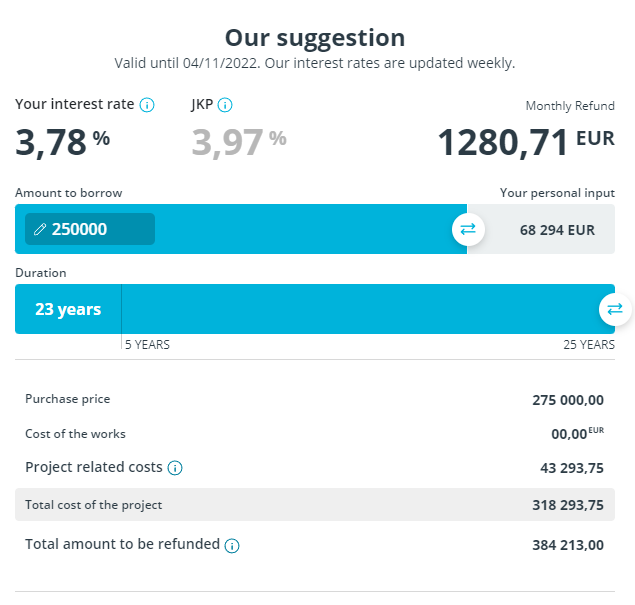Click the blue Amount to borrow bar track
The width and height of the screenshot is (635, 605).
pos(304,229)
